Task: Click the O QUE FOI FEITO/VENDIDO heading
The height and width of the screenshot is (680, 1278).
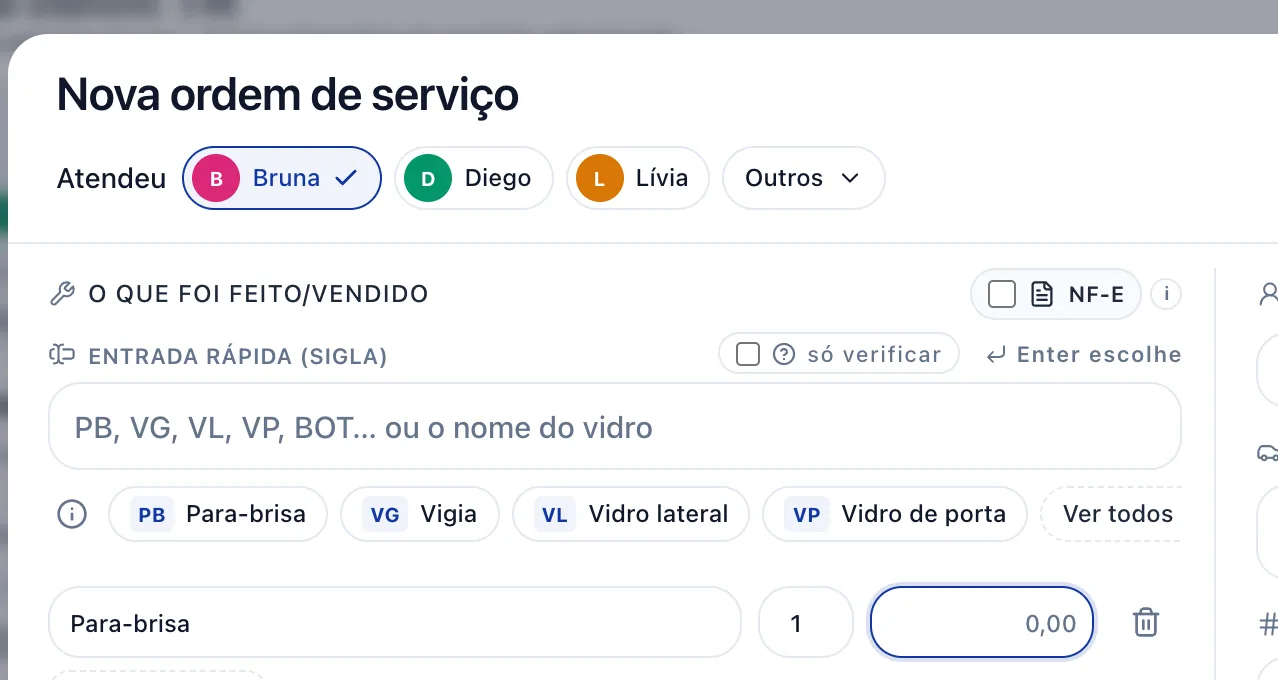Action: click(259, 295)
